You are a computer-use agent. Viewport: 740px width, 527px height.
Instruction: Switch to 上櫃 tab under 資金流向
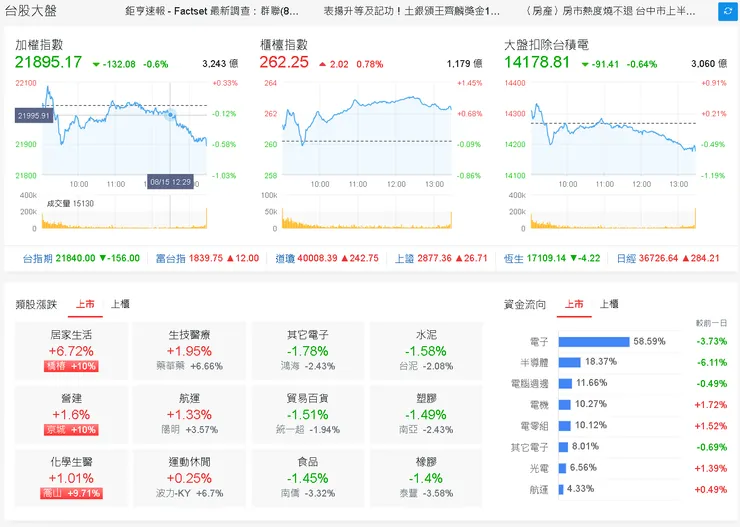609,304
